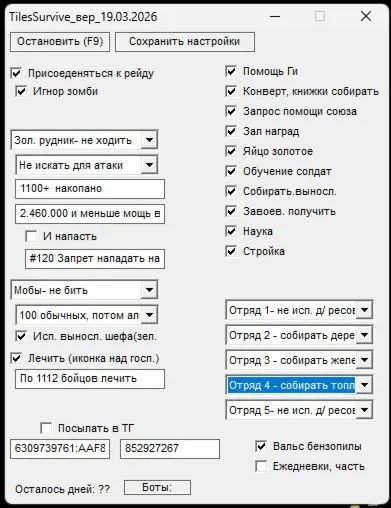Uncheck the Яйцо золотое checkbox
Screen dimensions: 391x508
click(x=231, y=151)
